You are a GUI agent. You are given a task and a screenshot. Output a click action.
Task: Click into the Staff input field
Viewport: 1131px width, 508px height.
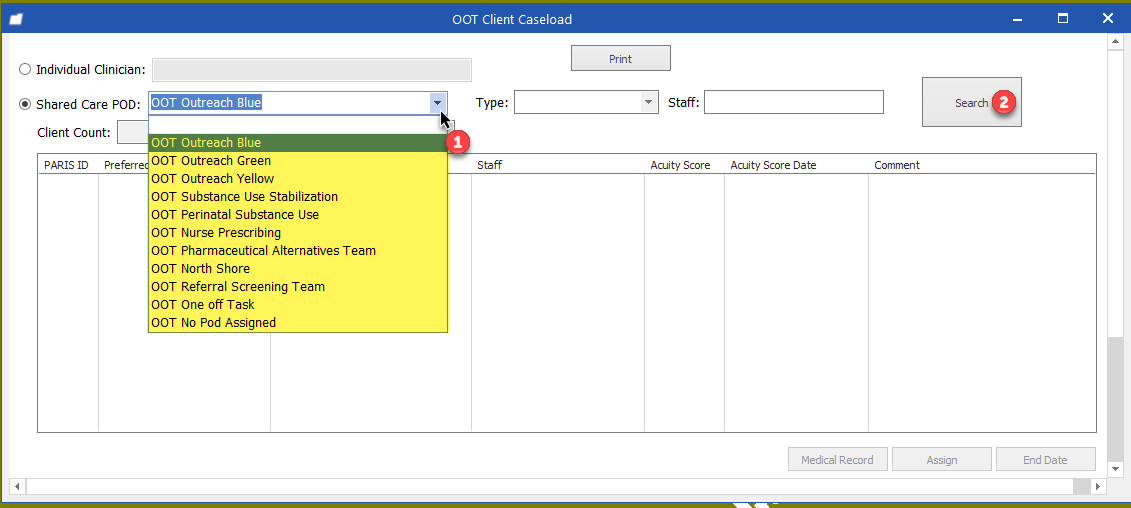[794, 103]
